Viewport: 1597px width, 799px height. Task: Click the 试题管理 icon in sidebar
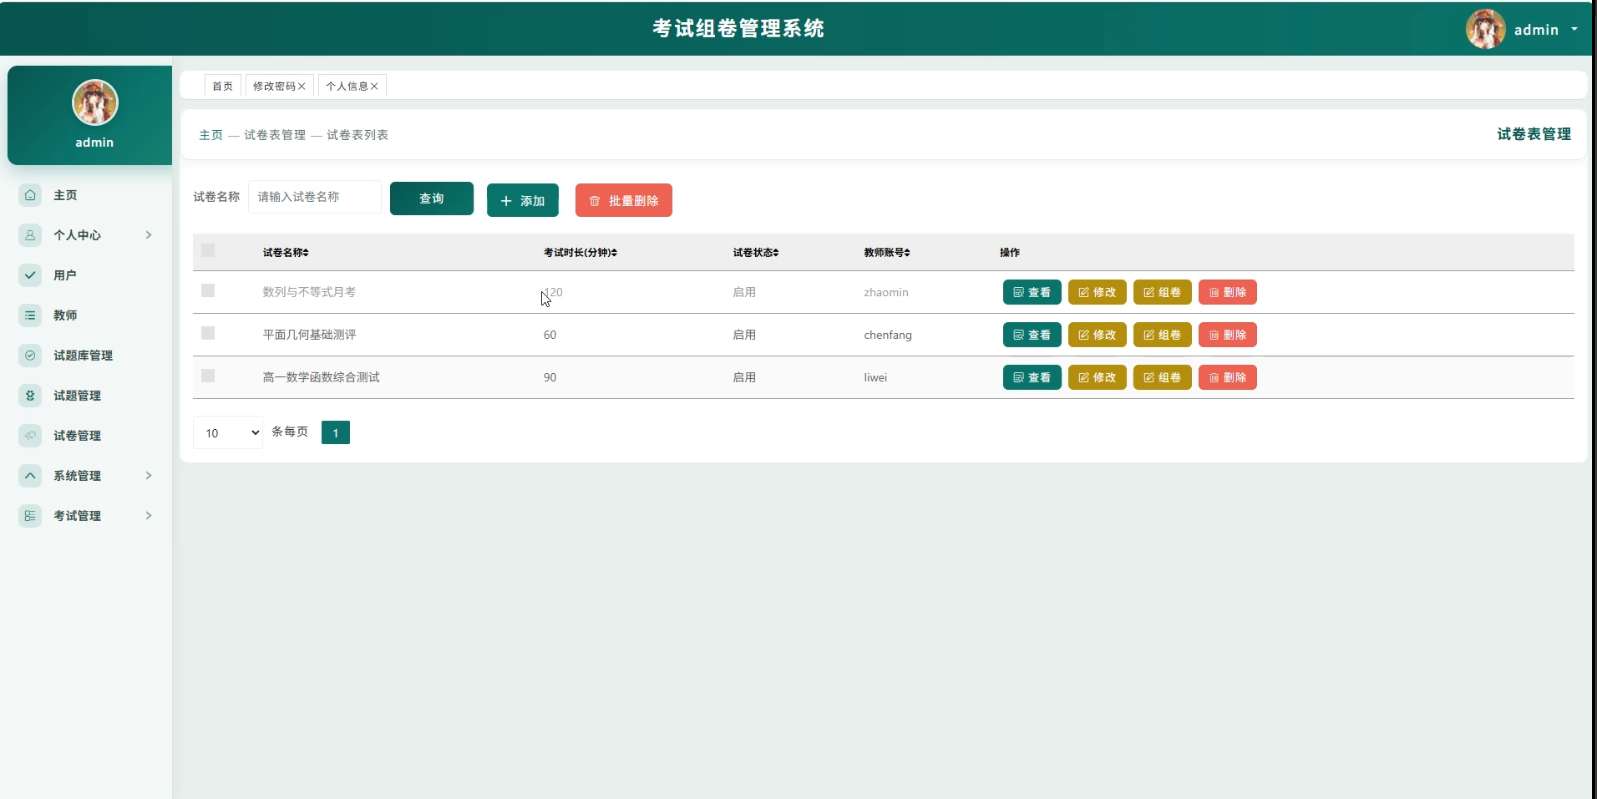30,395
